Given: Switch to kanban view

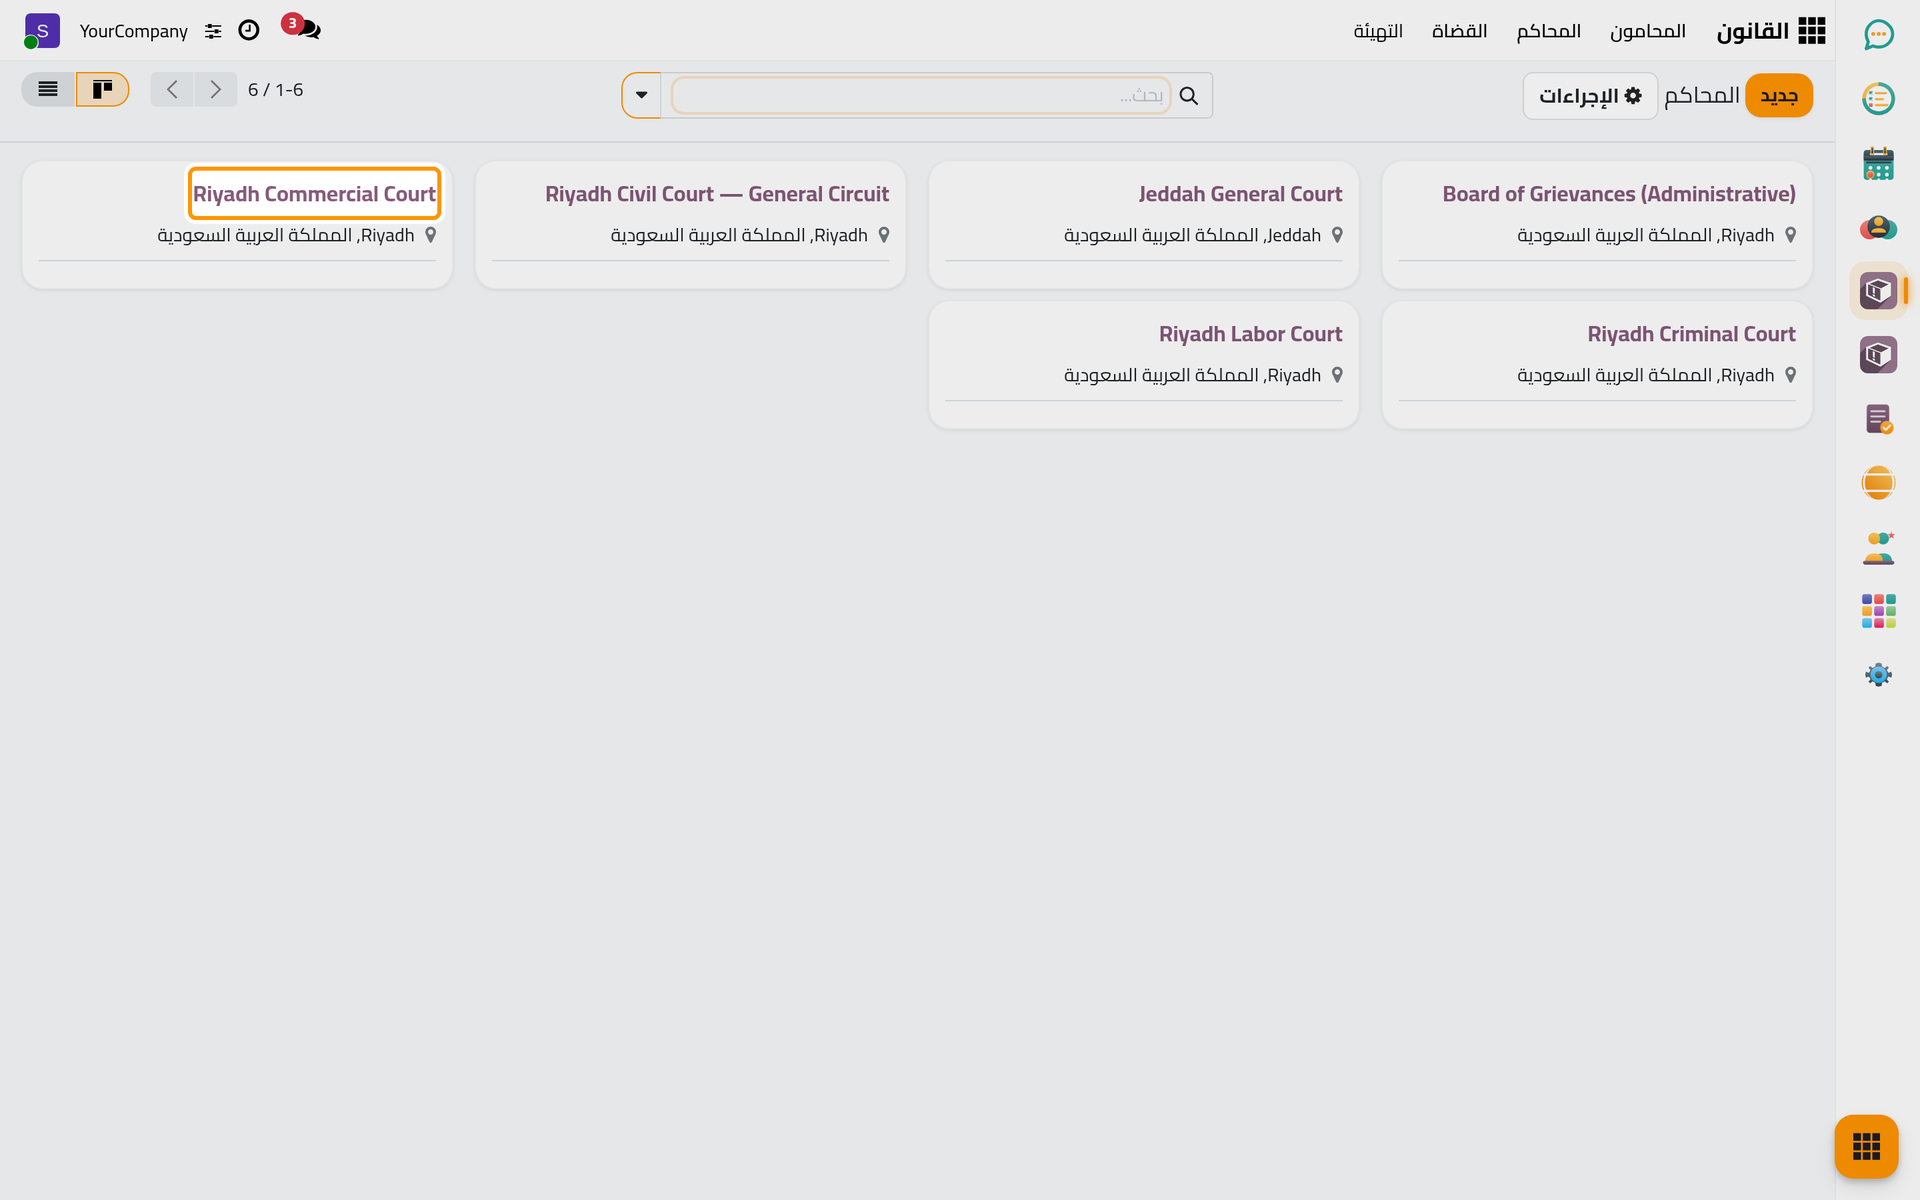Looking at the screenshot, I should click(x=102, y=89).
